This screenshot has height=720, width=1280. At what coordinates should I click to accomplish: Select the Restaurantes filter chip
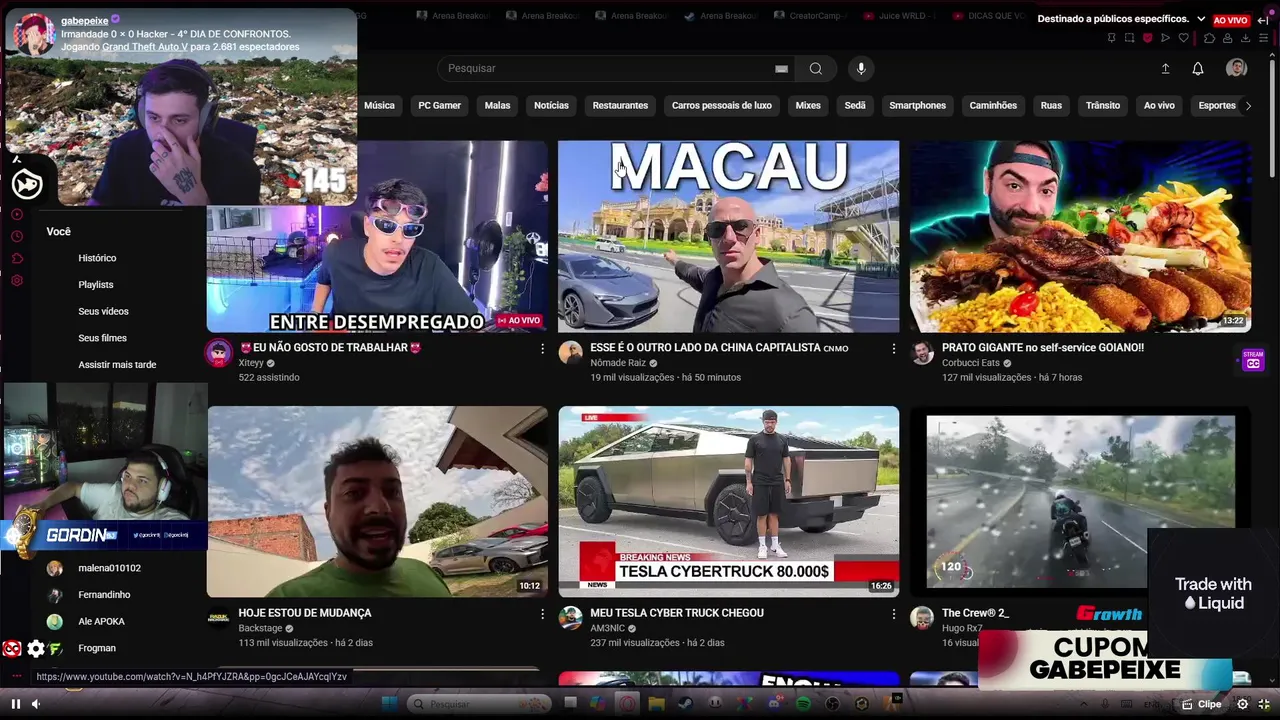click(x=620, y=105)
